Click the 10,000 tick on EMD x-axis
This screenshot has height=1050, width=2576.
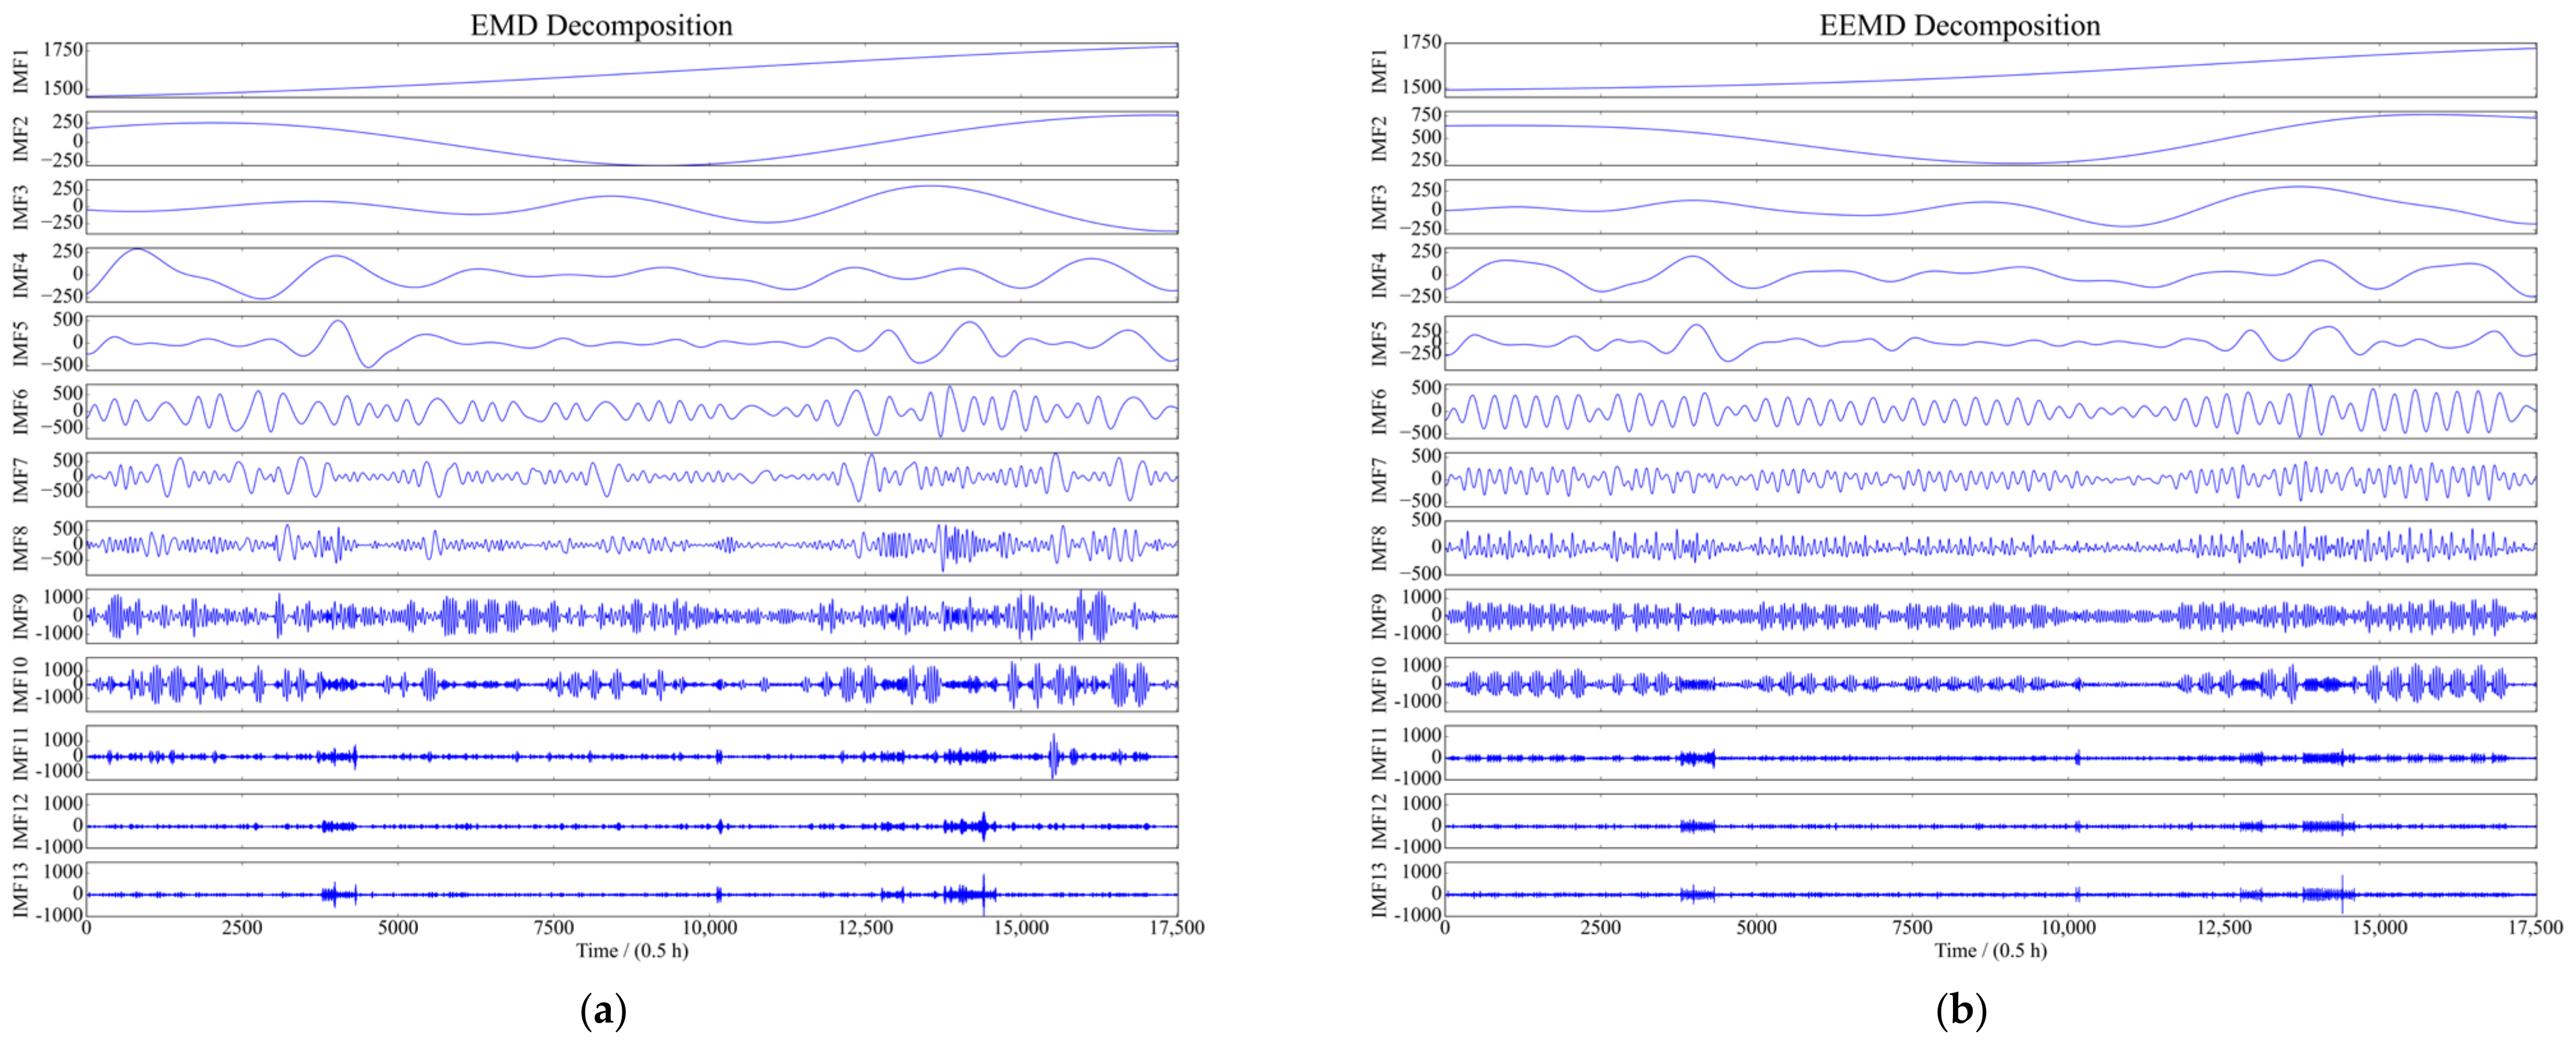click(709, 928)
